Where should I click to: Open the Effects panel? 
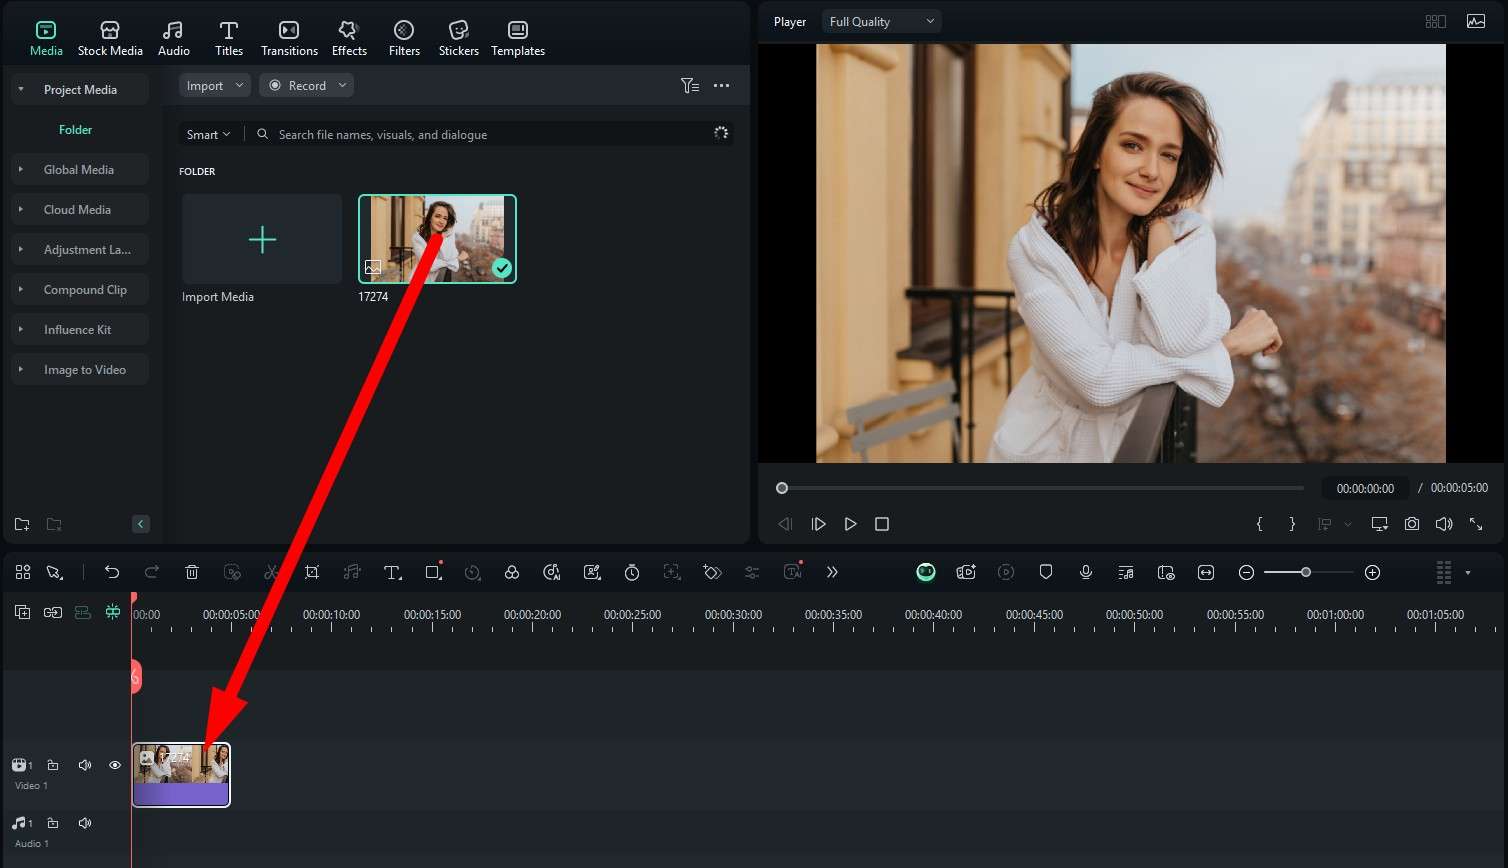pyautogui.click(x=349, y=38)
